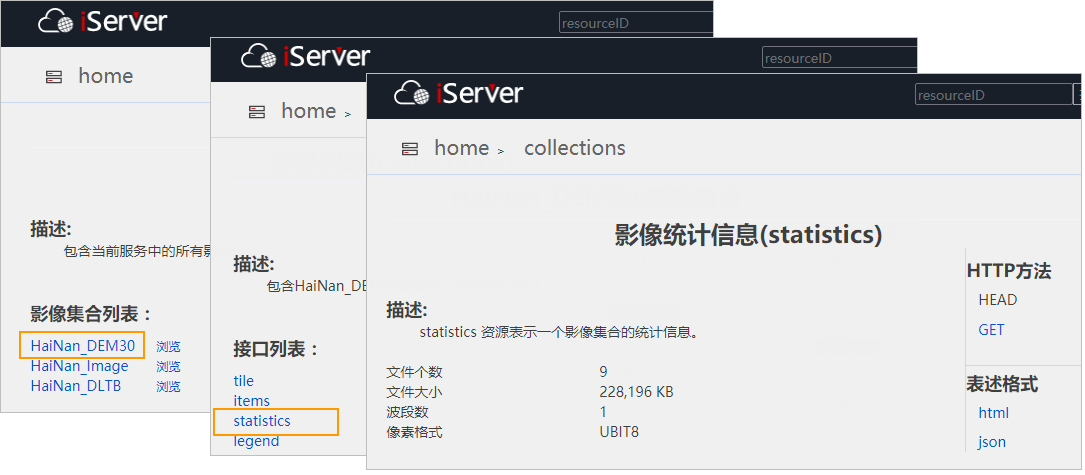Focus the resourceID field in the front window
The image size is (1085, 475).
point(993,95)
